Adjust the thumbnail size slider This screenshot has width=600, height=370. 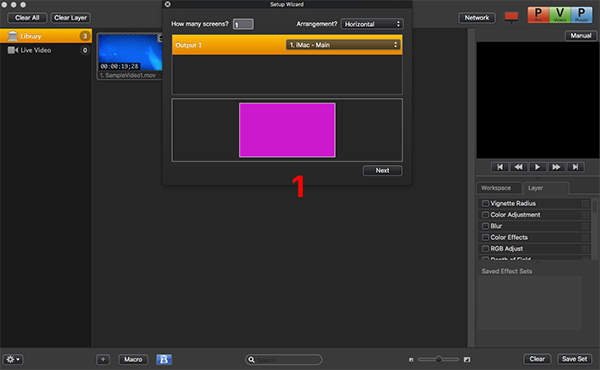[439, 359]
